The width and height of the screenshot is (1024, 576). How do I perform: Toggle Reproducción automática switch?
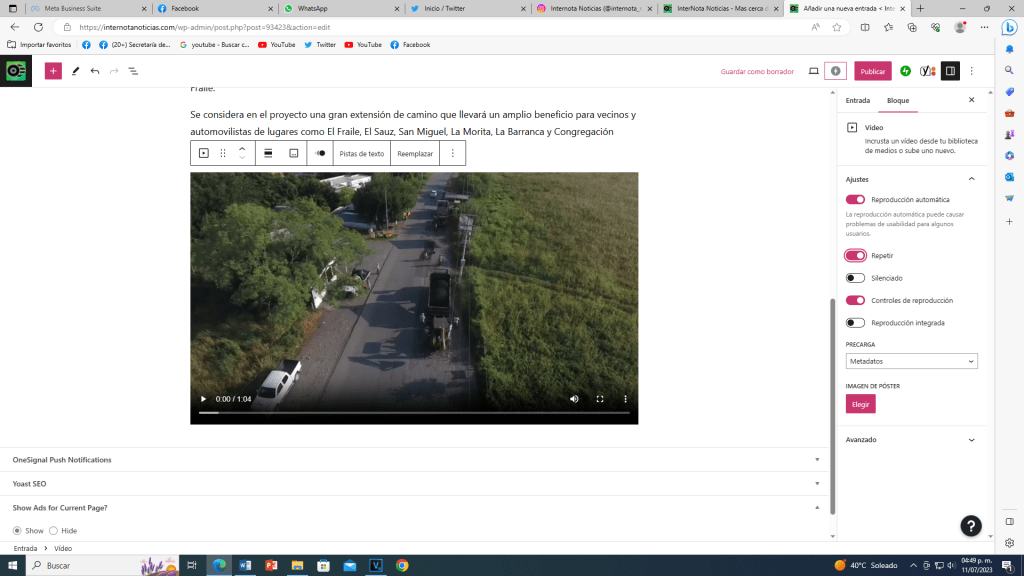tap(855, 200)
